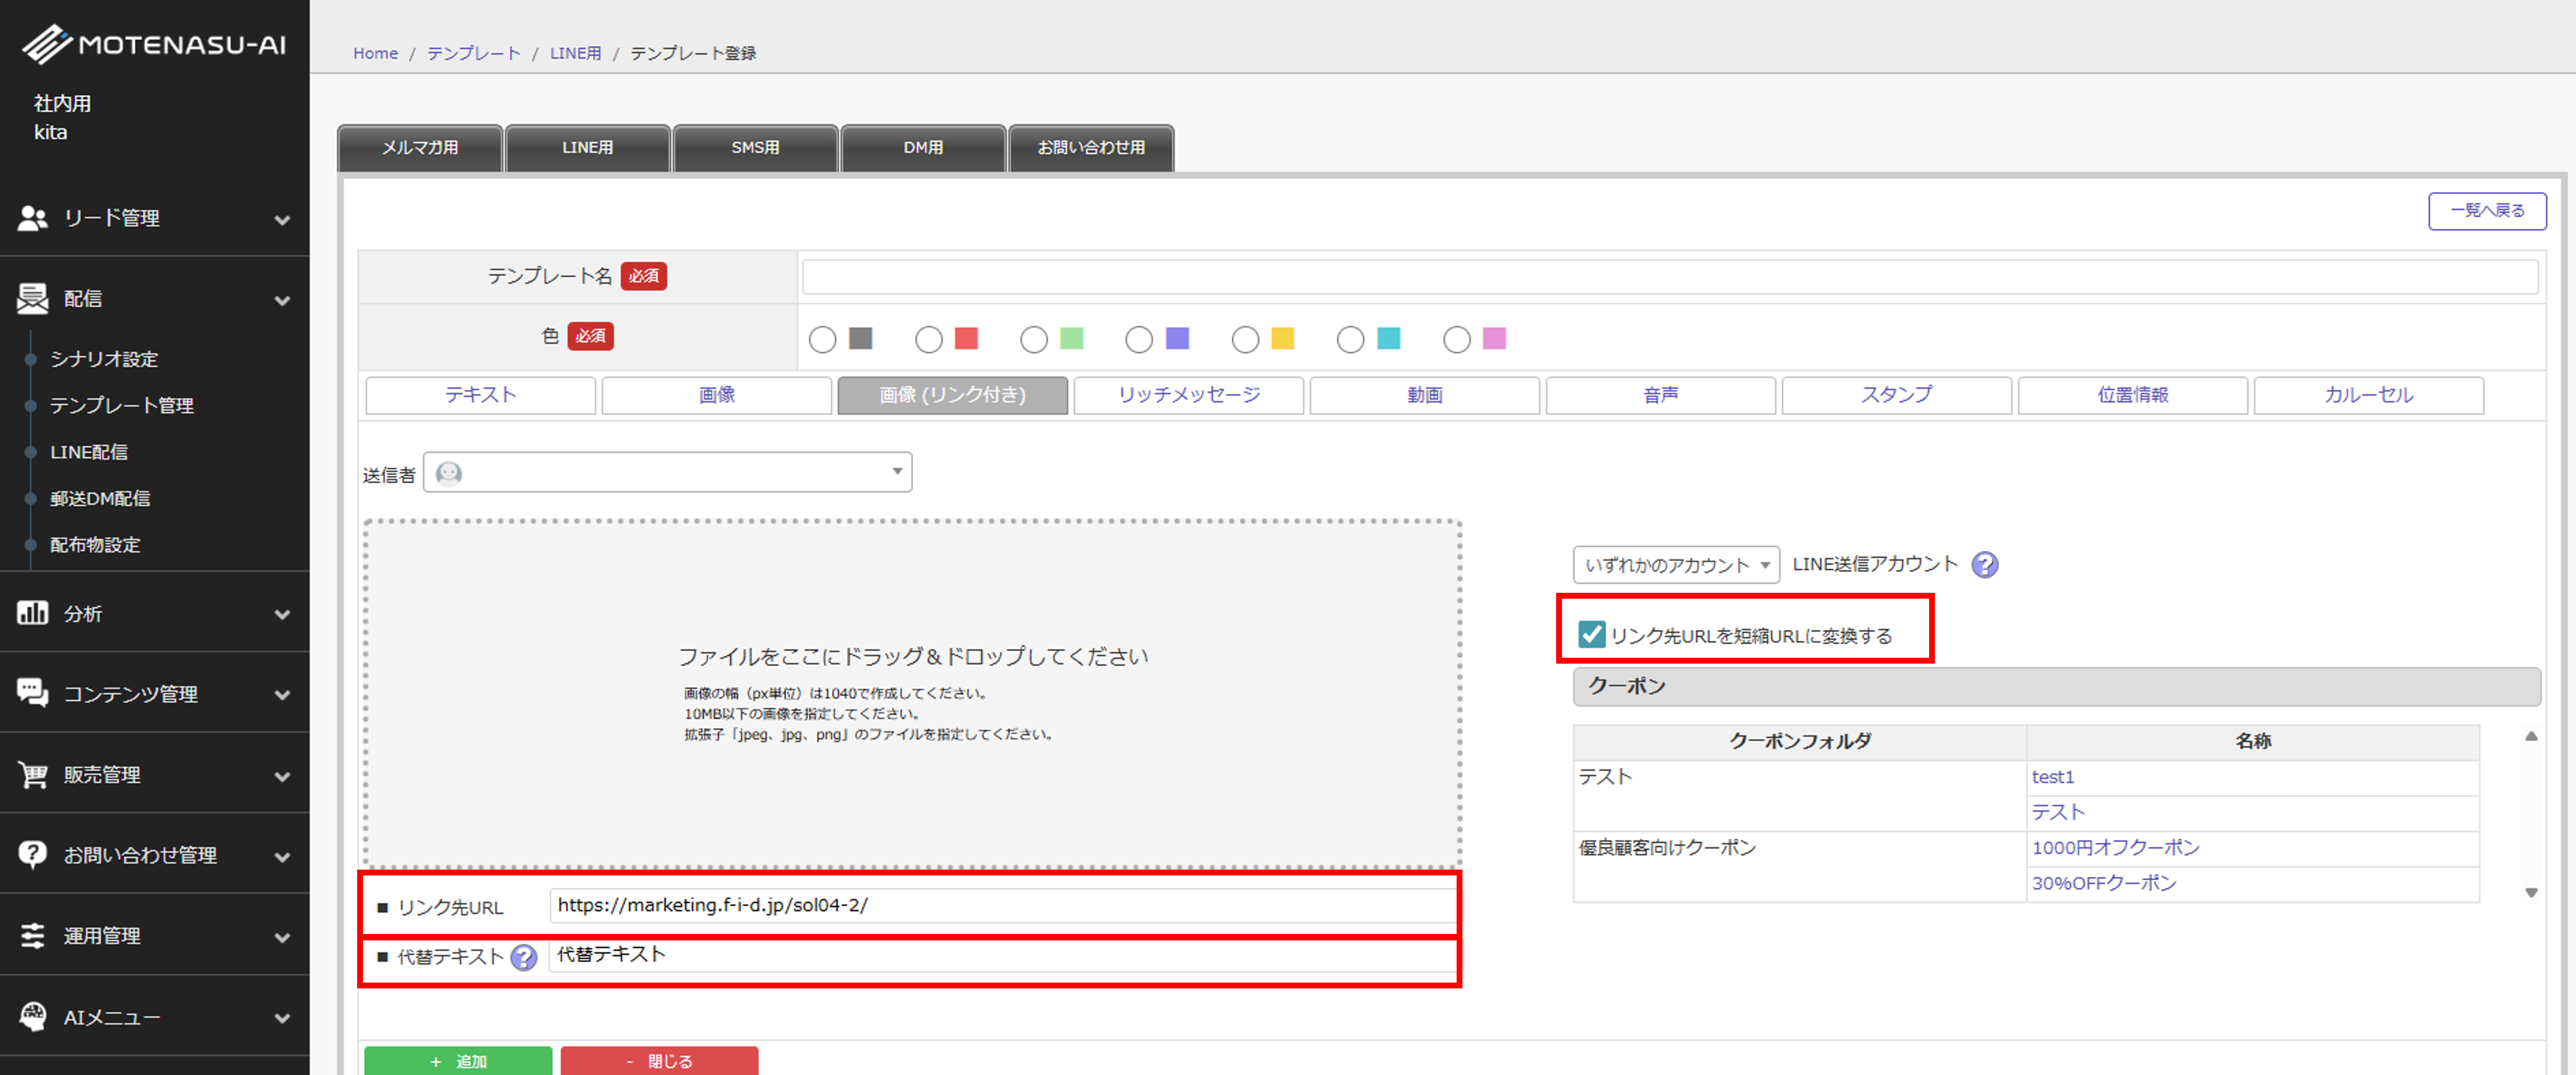
Task: Click help icon next to 代替テキスト
Action: (x=523, y=958)
